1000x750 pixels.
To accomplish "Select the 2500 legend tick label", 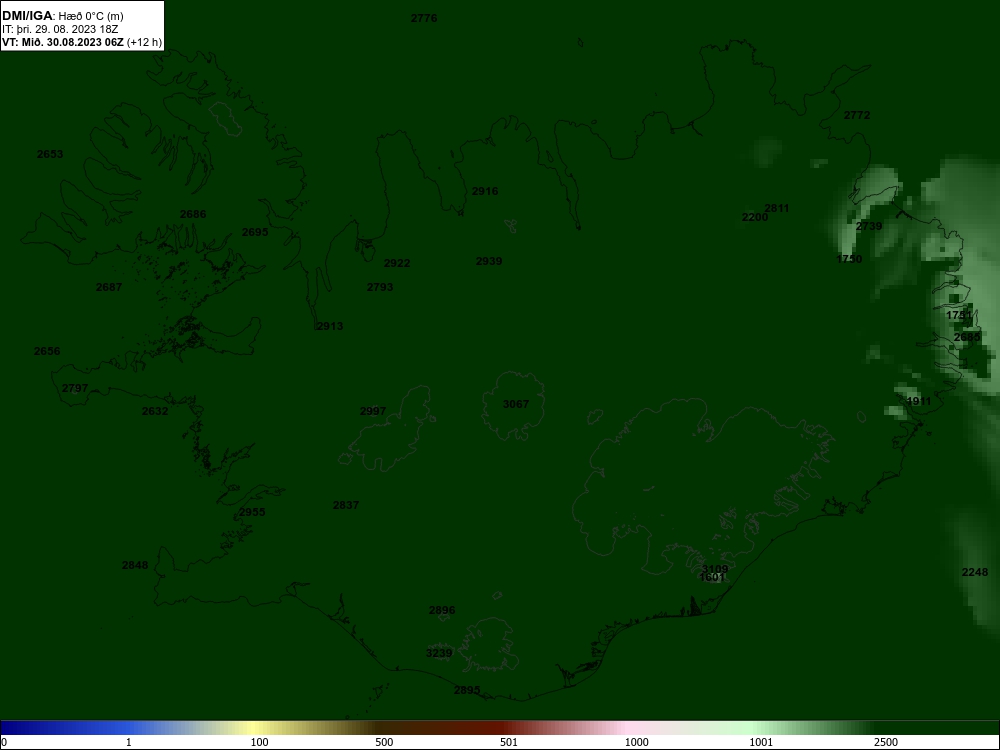I will pos(886,742).
